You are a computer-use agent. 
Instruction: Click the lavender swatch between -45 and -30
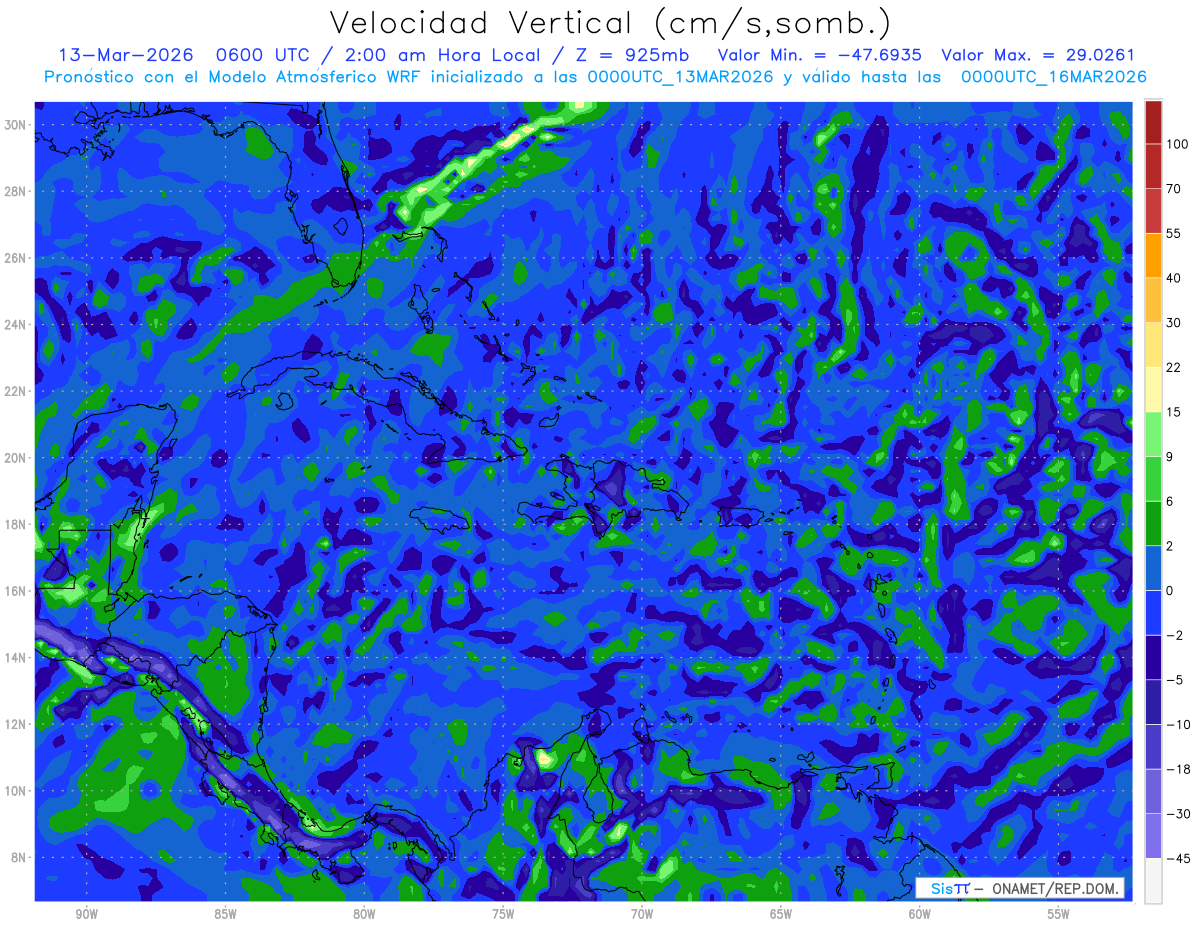[1153, 836]
